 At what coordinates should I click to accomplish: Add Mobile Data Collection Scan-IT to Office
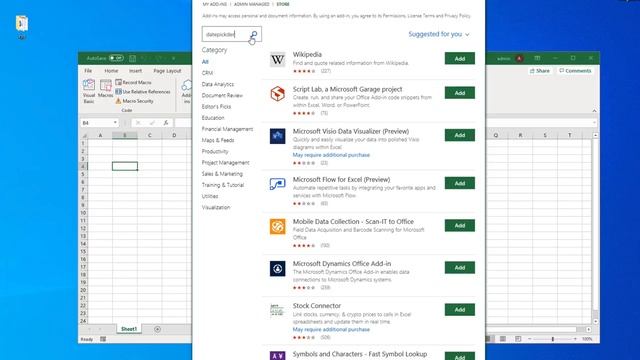click(460, 225)
